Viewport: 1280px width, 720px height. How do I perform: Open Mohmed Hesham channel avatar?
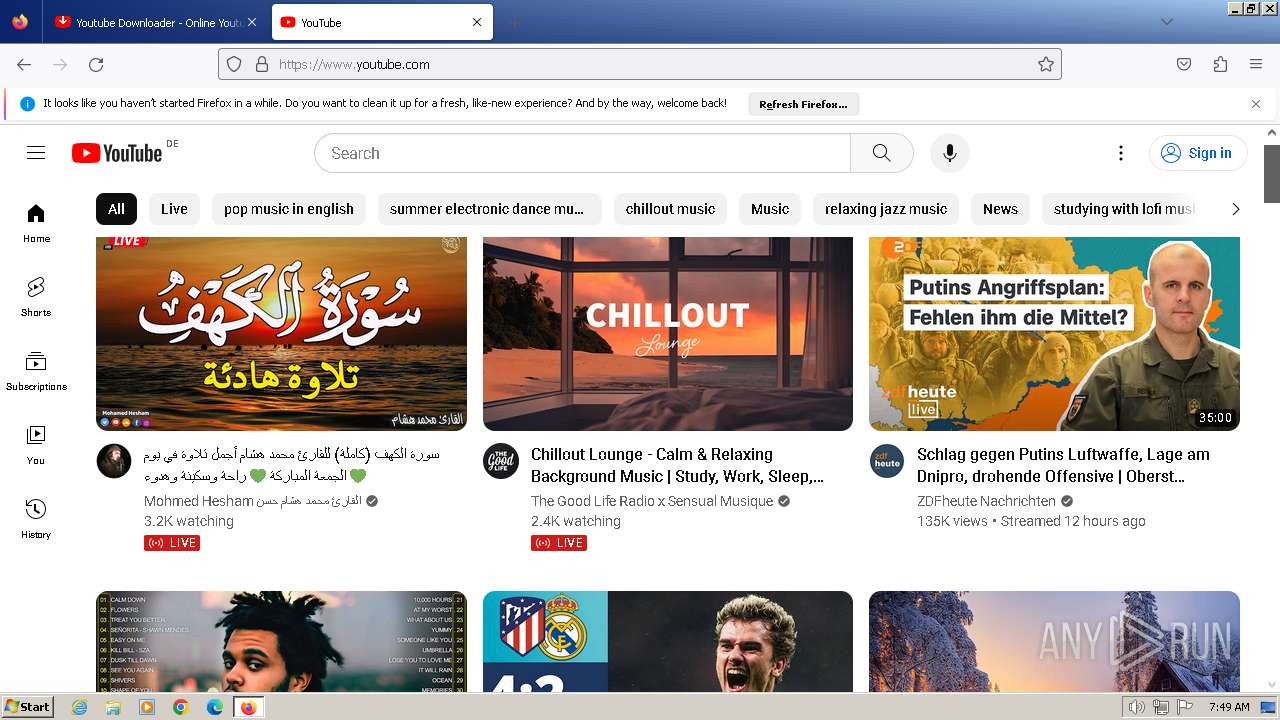tap(114, 461)
